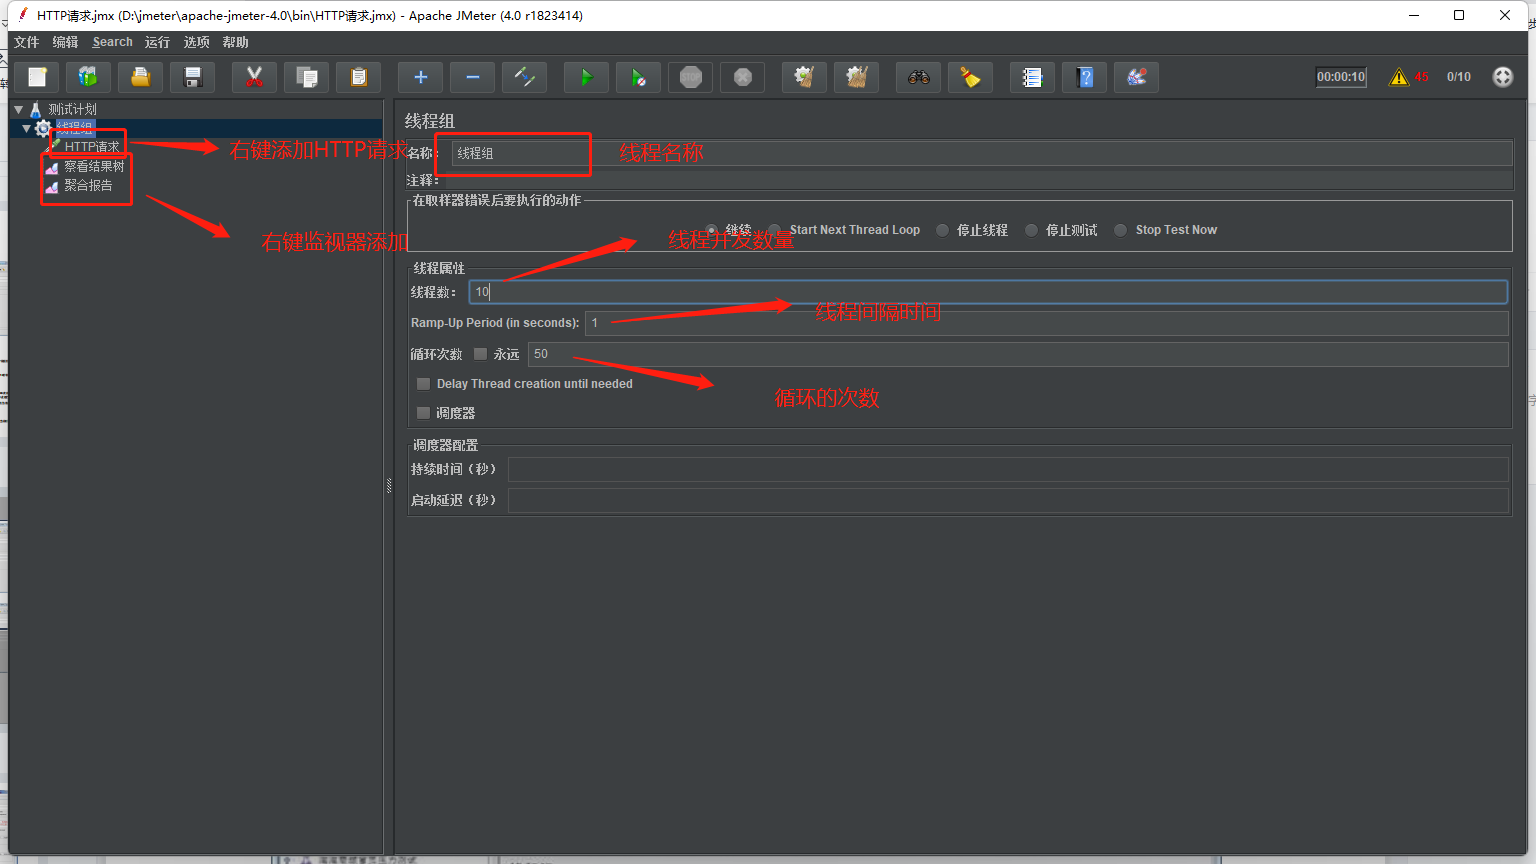Open the 编辑 menu
Screen dimensions: 1536x864
[66, 42]
